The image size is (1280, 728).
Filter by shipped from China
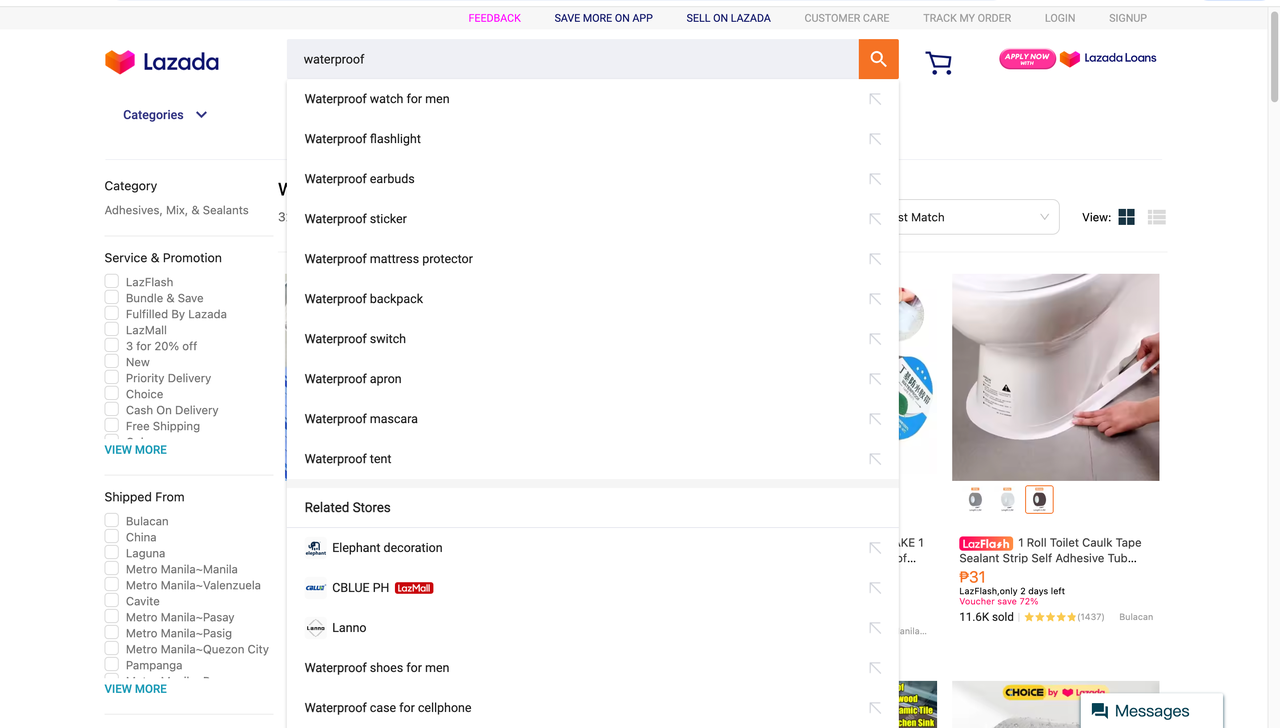pos(112,536)
